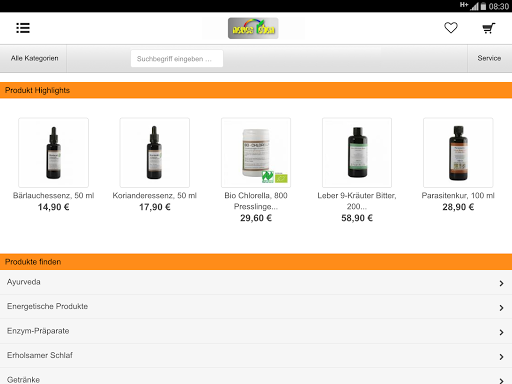Expand Energetische Produkte chevron arrow
512x384 pixels.
tap(501, 308)
